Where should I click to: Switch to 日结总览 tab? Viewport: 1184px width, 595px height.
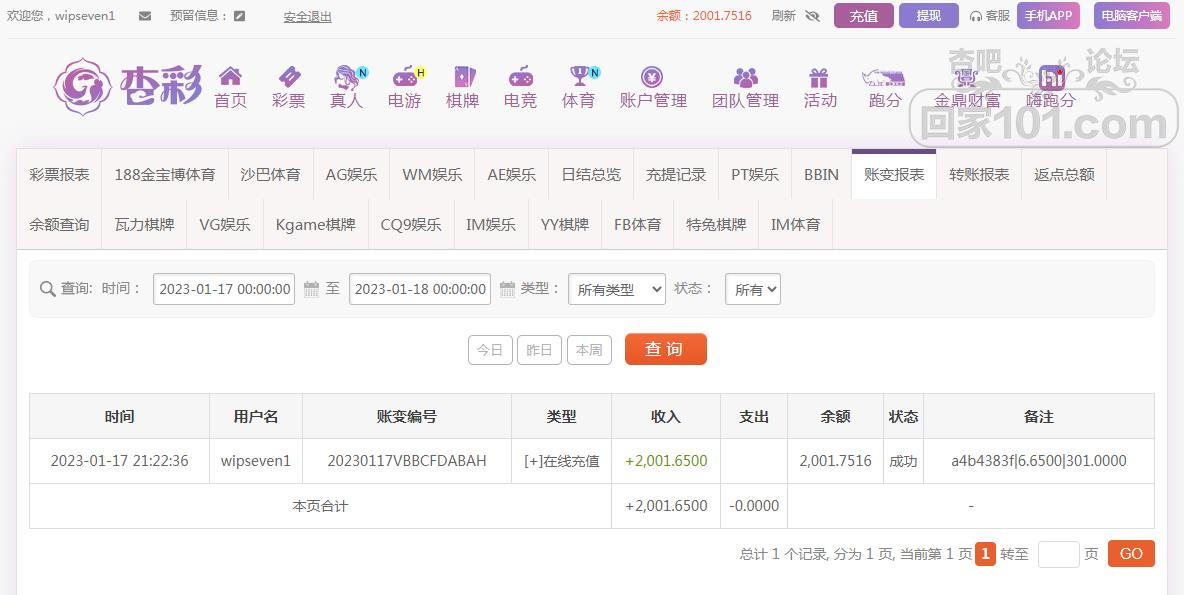(591, 174)
